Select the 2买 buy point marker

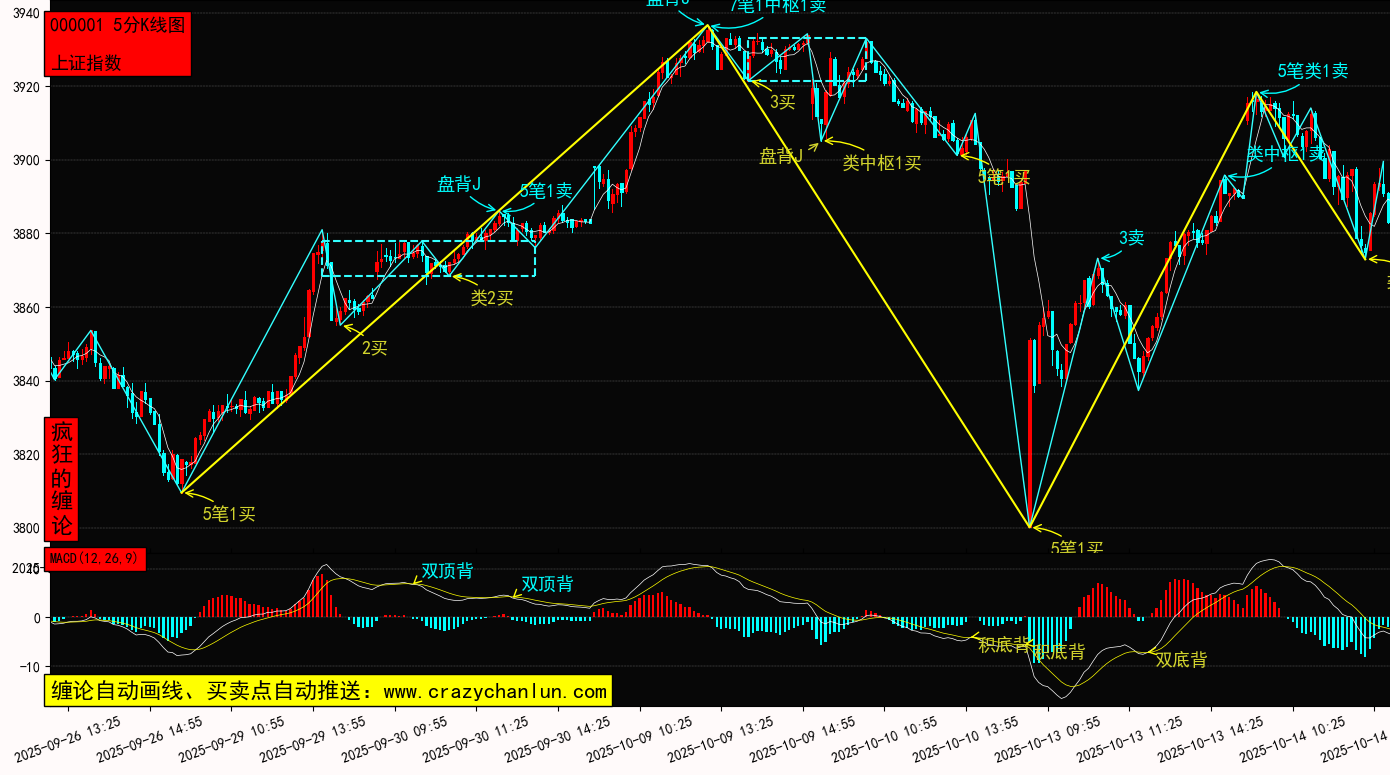[374, 348]
